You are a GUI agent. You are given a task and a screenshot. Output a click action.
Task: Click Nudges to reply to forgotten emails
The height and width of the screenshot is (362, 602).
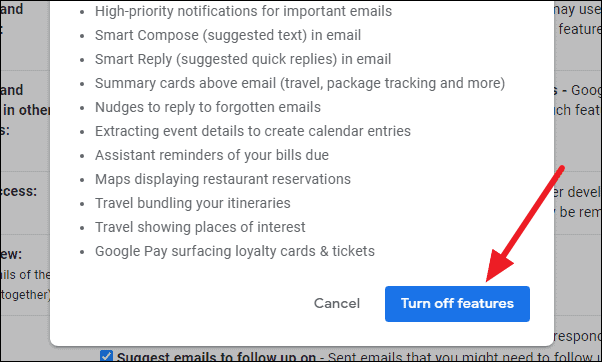[208, 107]
